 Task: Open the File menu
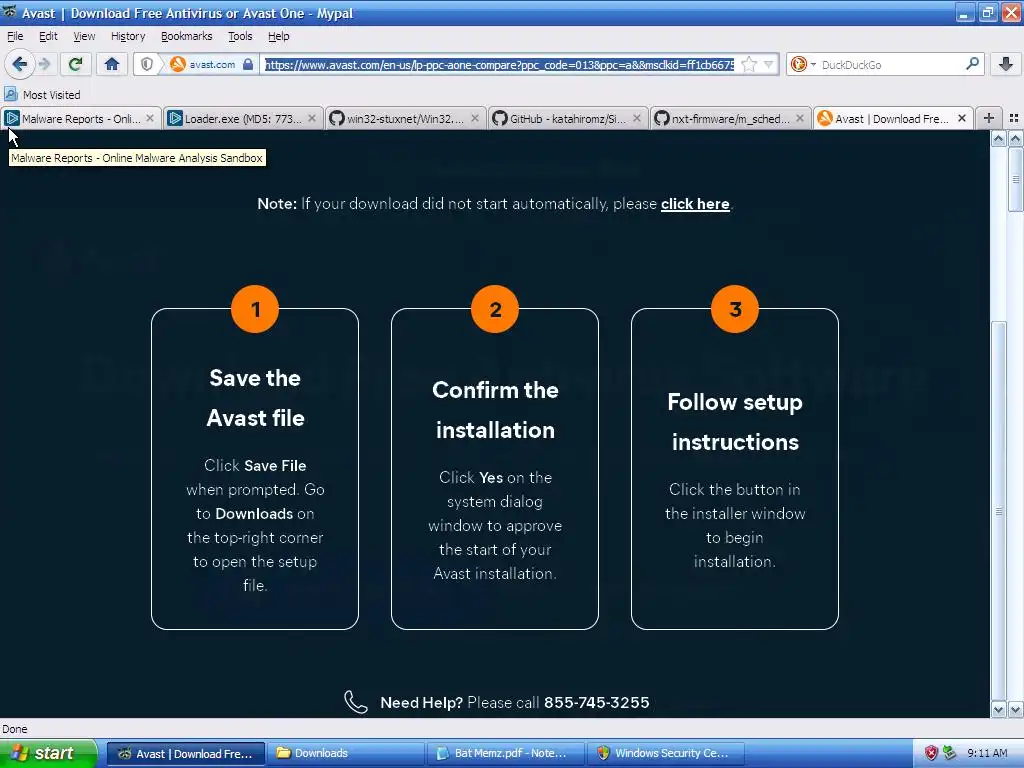pos(15,37)
